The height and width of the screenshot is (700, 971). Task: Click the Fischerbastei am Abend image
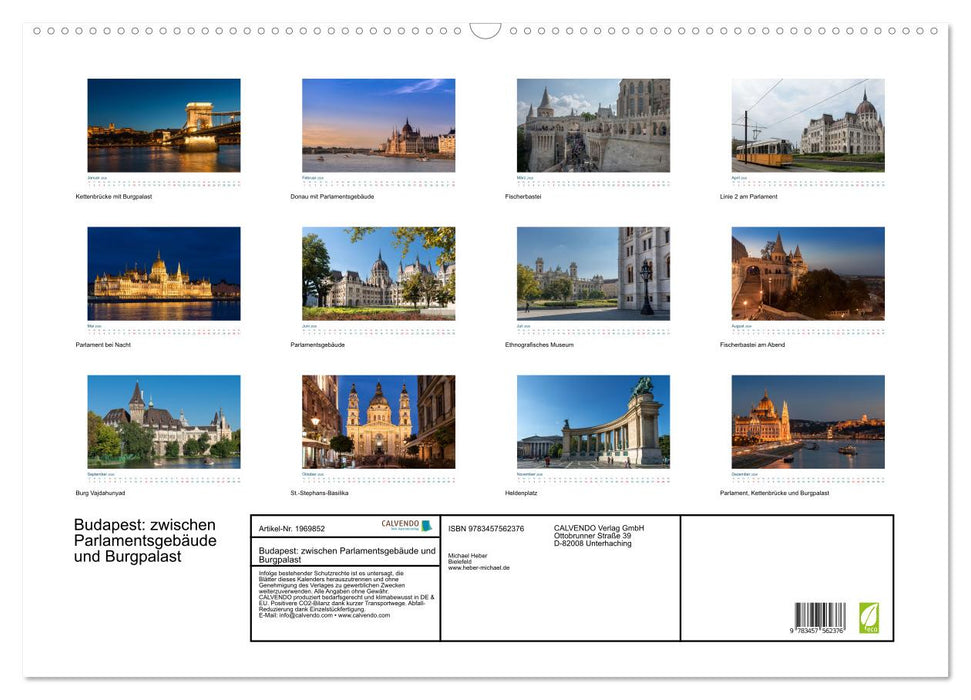[807, 272]
